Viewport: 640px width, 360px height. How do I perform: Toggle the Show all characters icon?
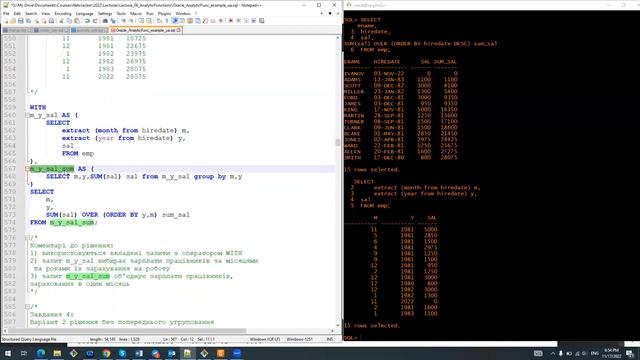(x=167, y=21)
